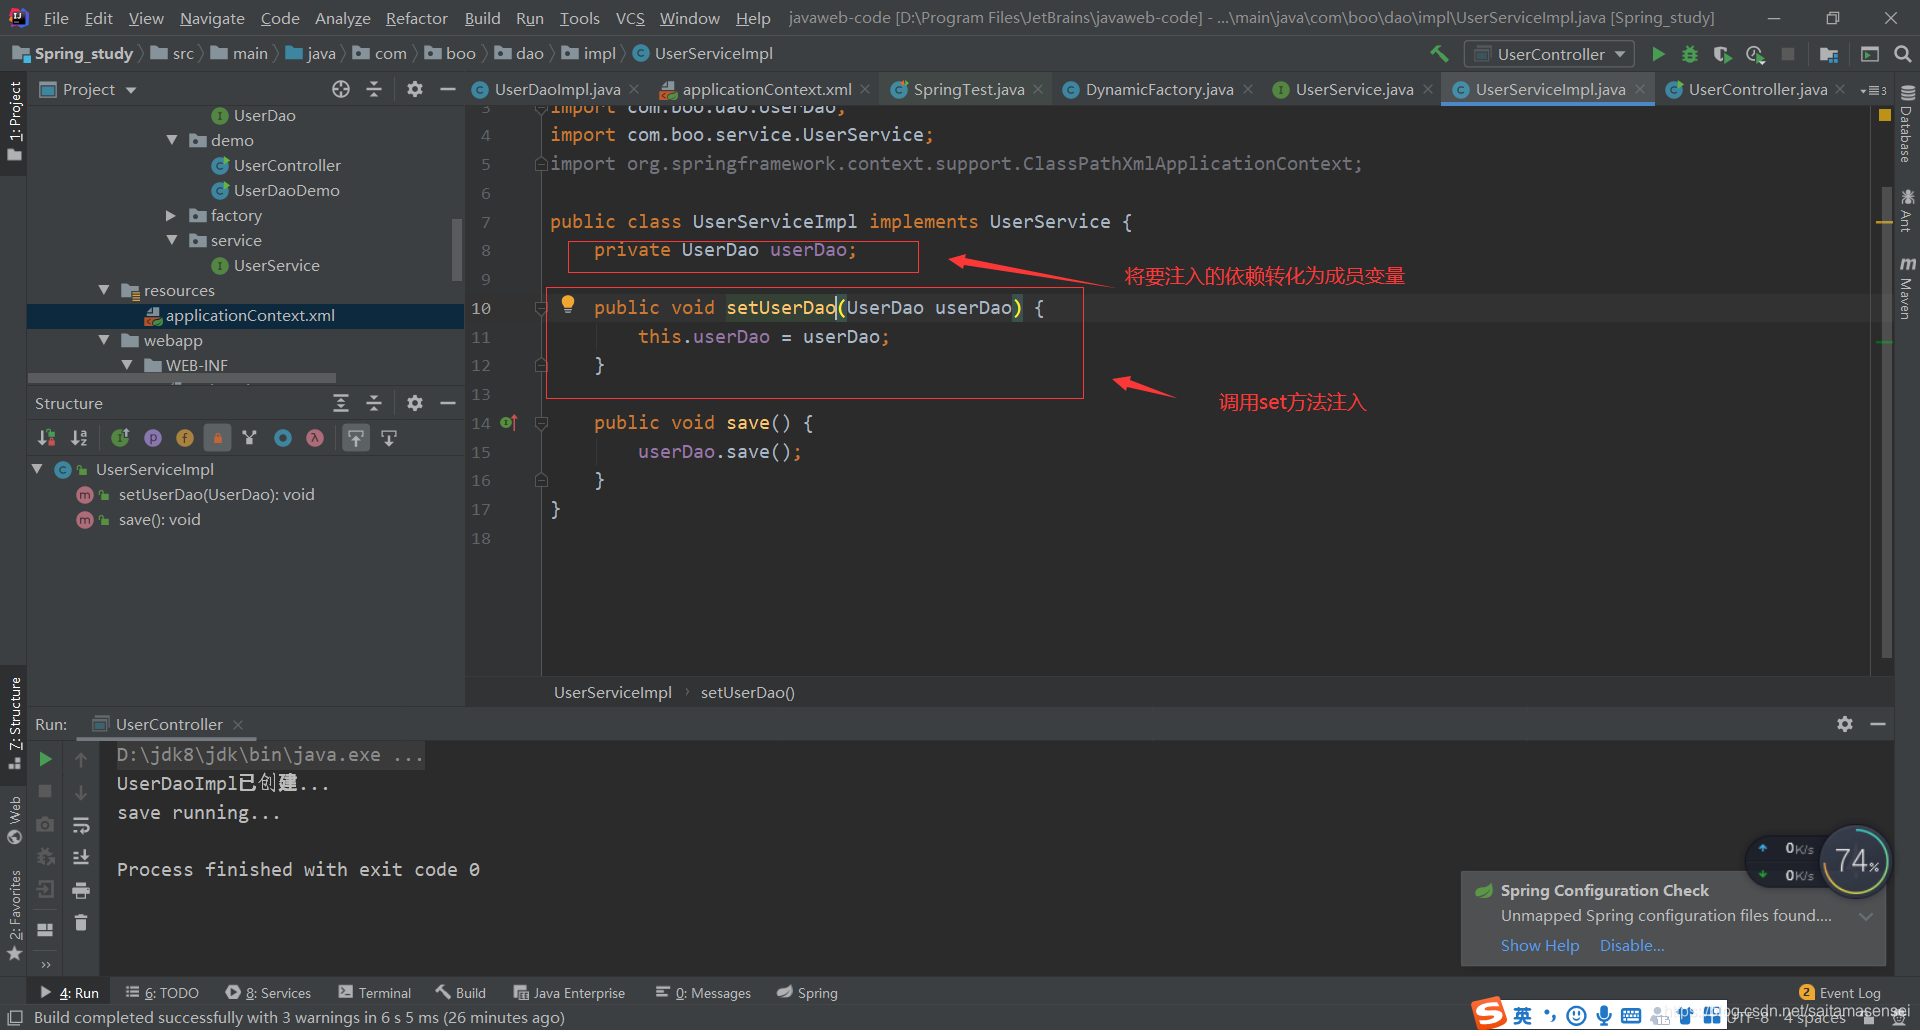Screen dimensions: 1920x1030
Task: Click the setUserDao() breadcrumb
Action: pos(747,692)
